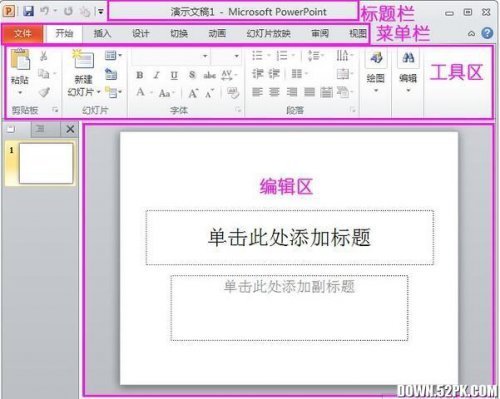Image resolution: width=500 pixels, height=399 pixels.
Task: Open PowerPoint Help via question mark icon
Action: click(487, 33)
